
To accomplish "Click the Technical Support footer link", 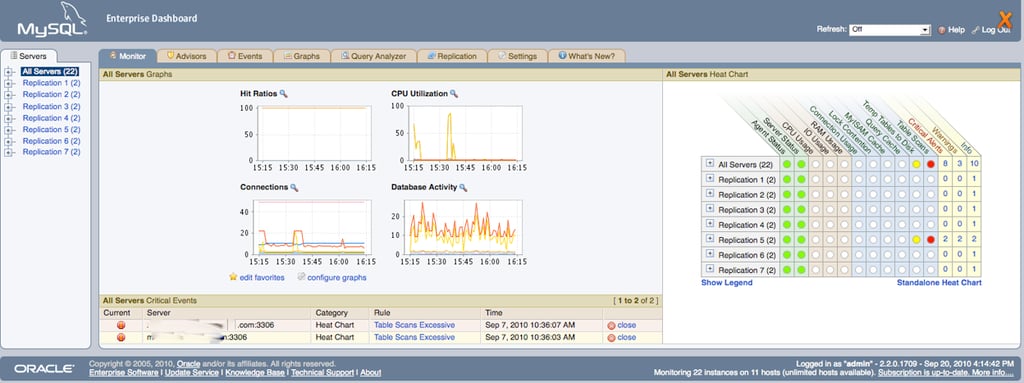I will pos(323,373).
